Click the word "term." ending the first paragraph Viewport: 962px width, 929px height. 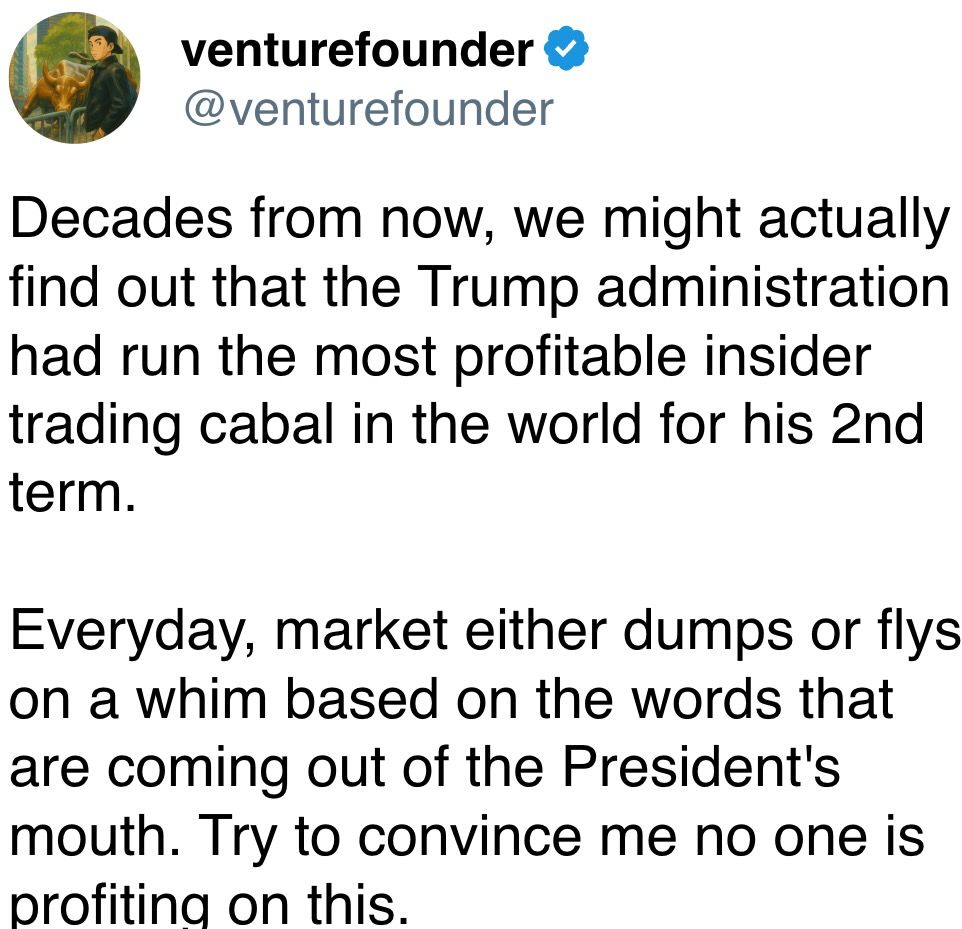[x=72, y=493]
